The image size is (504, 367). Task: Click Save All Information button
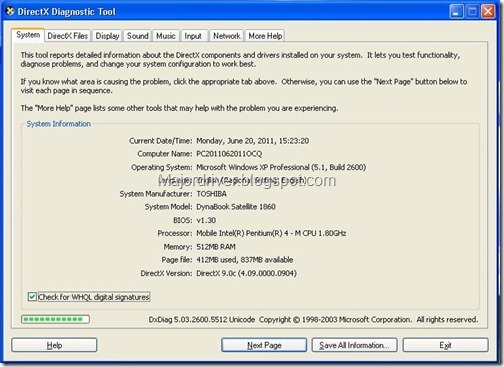point(354,345)
